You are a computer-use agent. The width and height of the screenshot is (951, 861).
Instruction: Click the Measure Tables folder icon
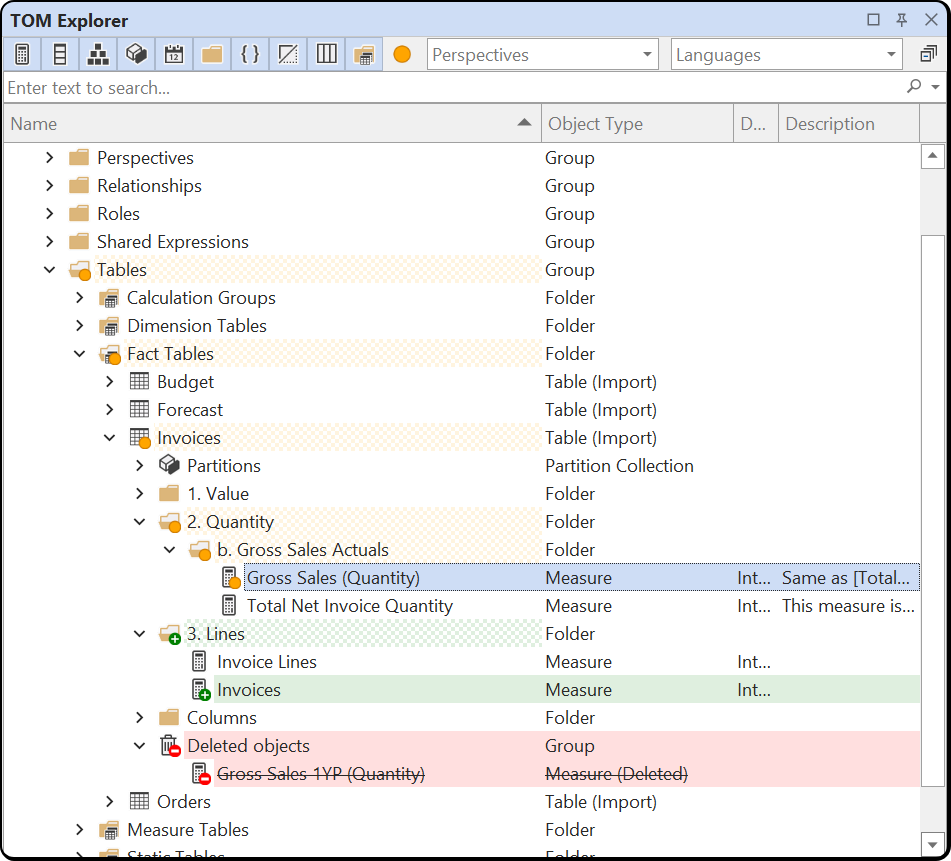109,830
